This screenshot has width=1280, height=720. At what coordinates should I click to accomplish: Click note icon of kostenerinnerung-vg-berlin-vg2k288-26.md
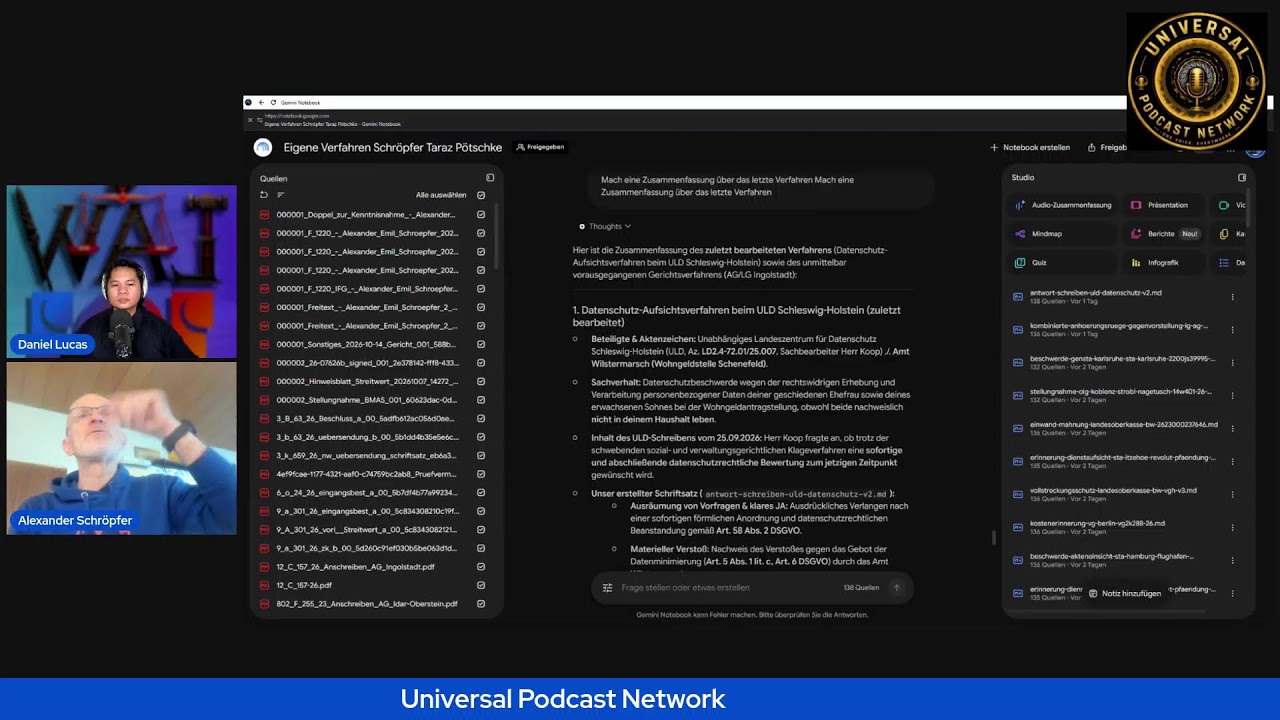1018,527
